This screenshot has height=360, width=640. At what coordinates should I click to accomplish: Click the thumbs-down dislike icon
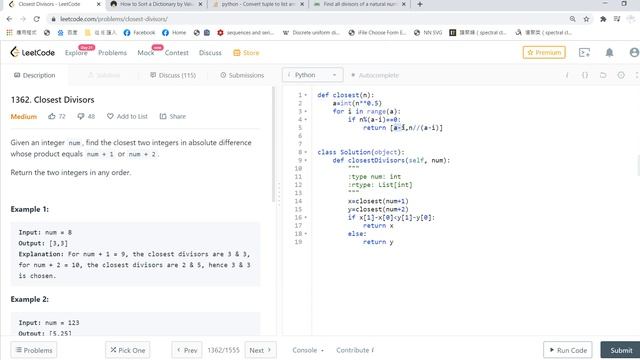81,116
